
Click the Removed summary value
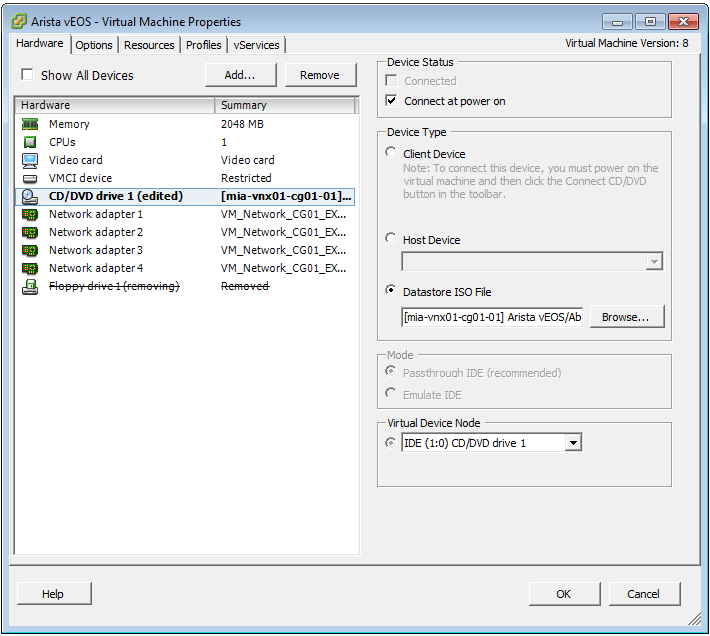tap(245, 286)
